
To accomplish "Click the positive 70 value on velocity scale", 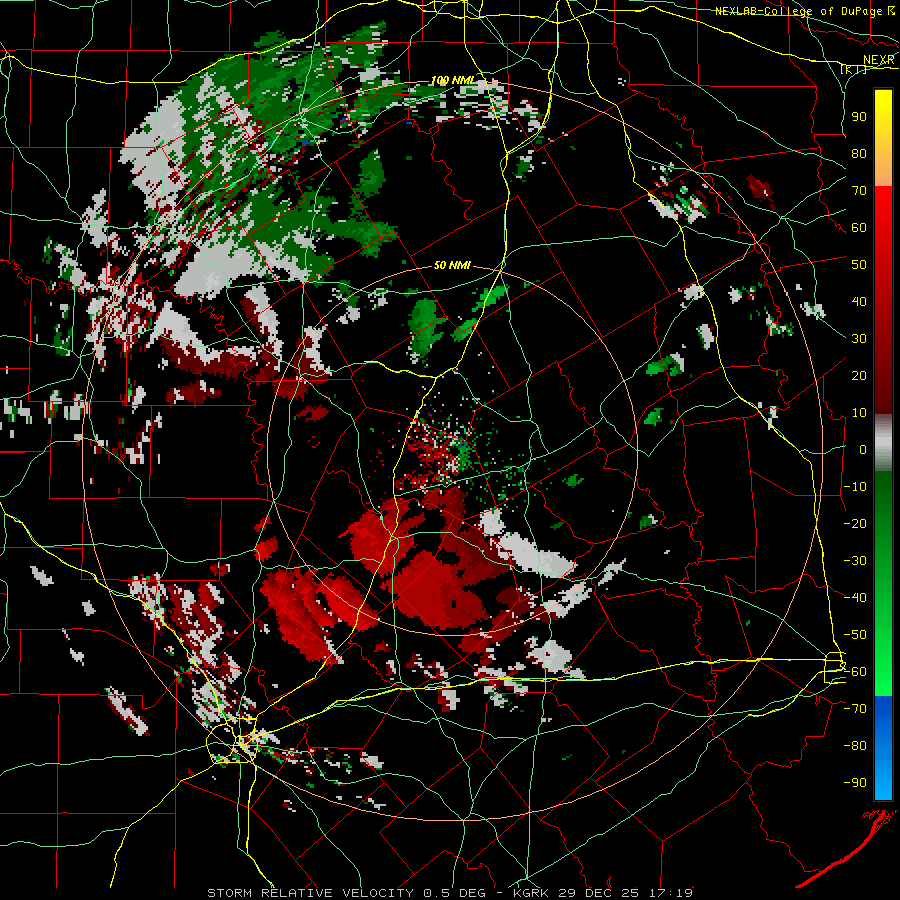I will 859,191.
